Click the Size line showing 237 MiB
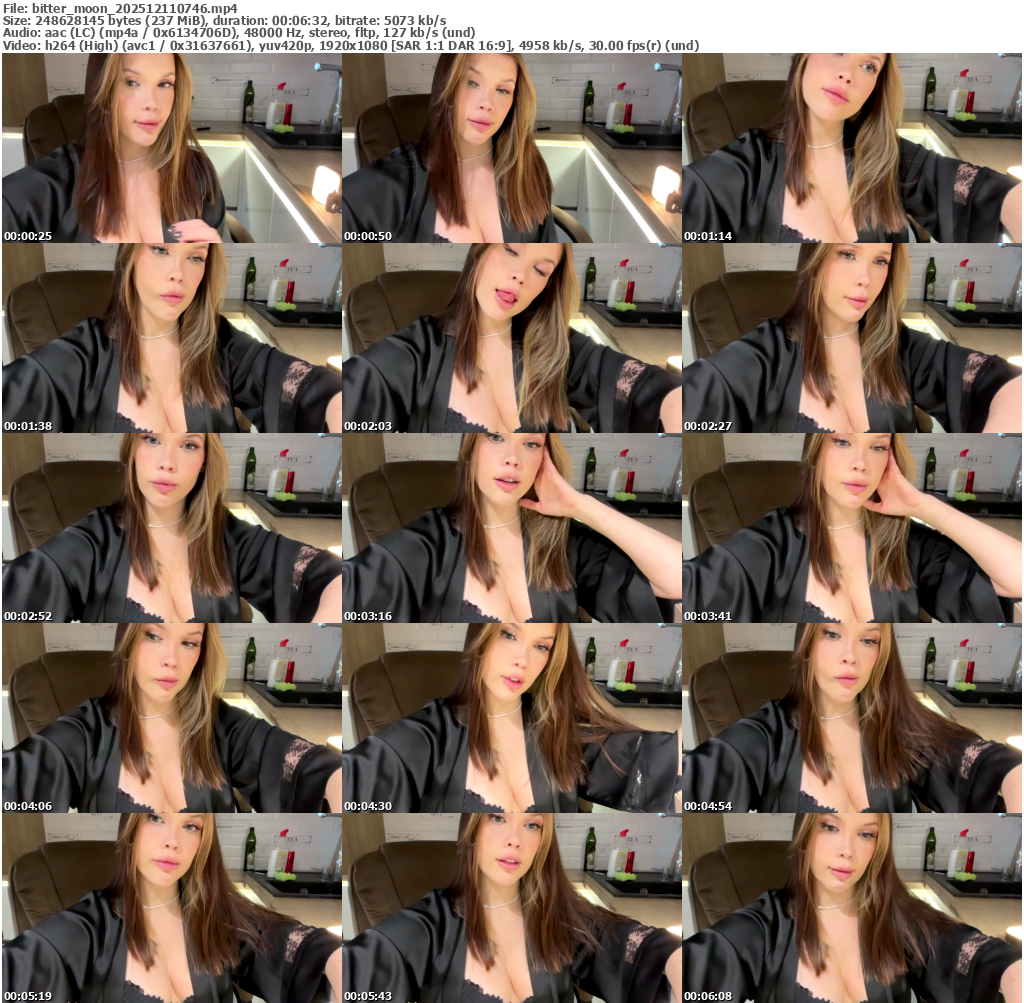Screen dimensions: 1024x1003 pyautogui.click(x=225, y=20)
